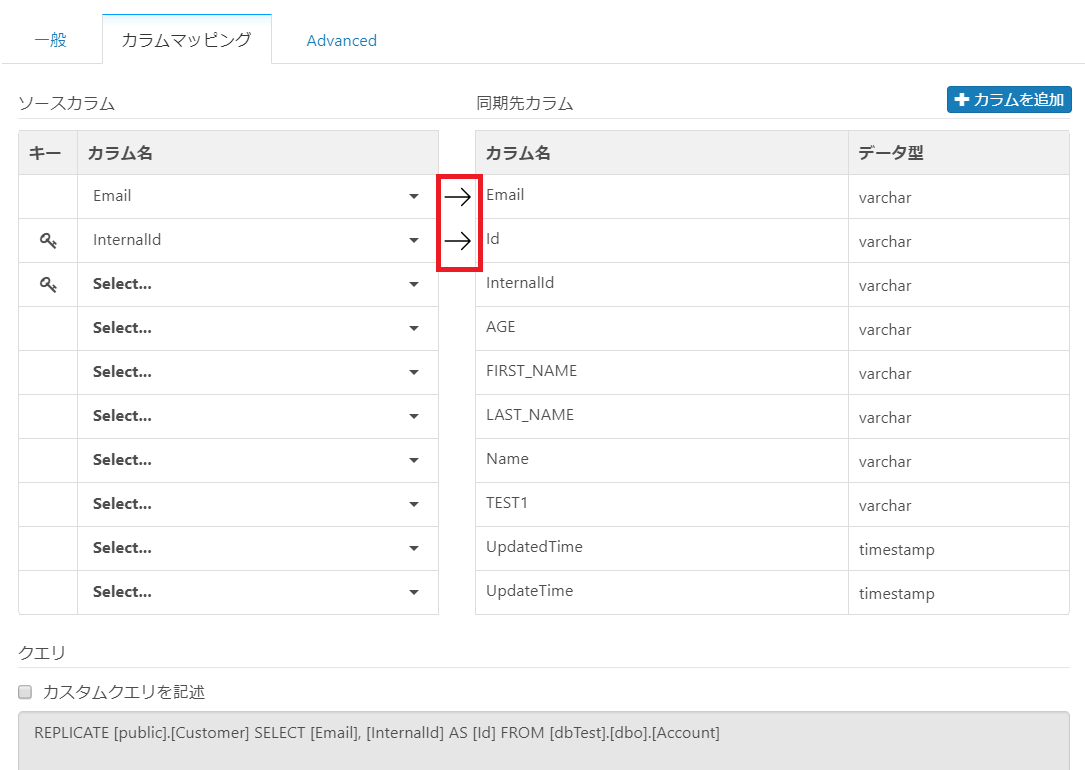
Task: Click the plus icon on カラムを追加 button
Action: click(x=962, y=100)
